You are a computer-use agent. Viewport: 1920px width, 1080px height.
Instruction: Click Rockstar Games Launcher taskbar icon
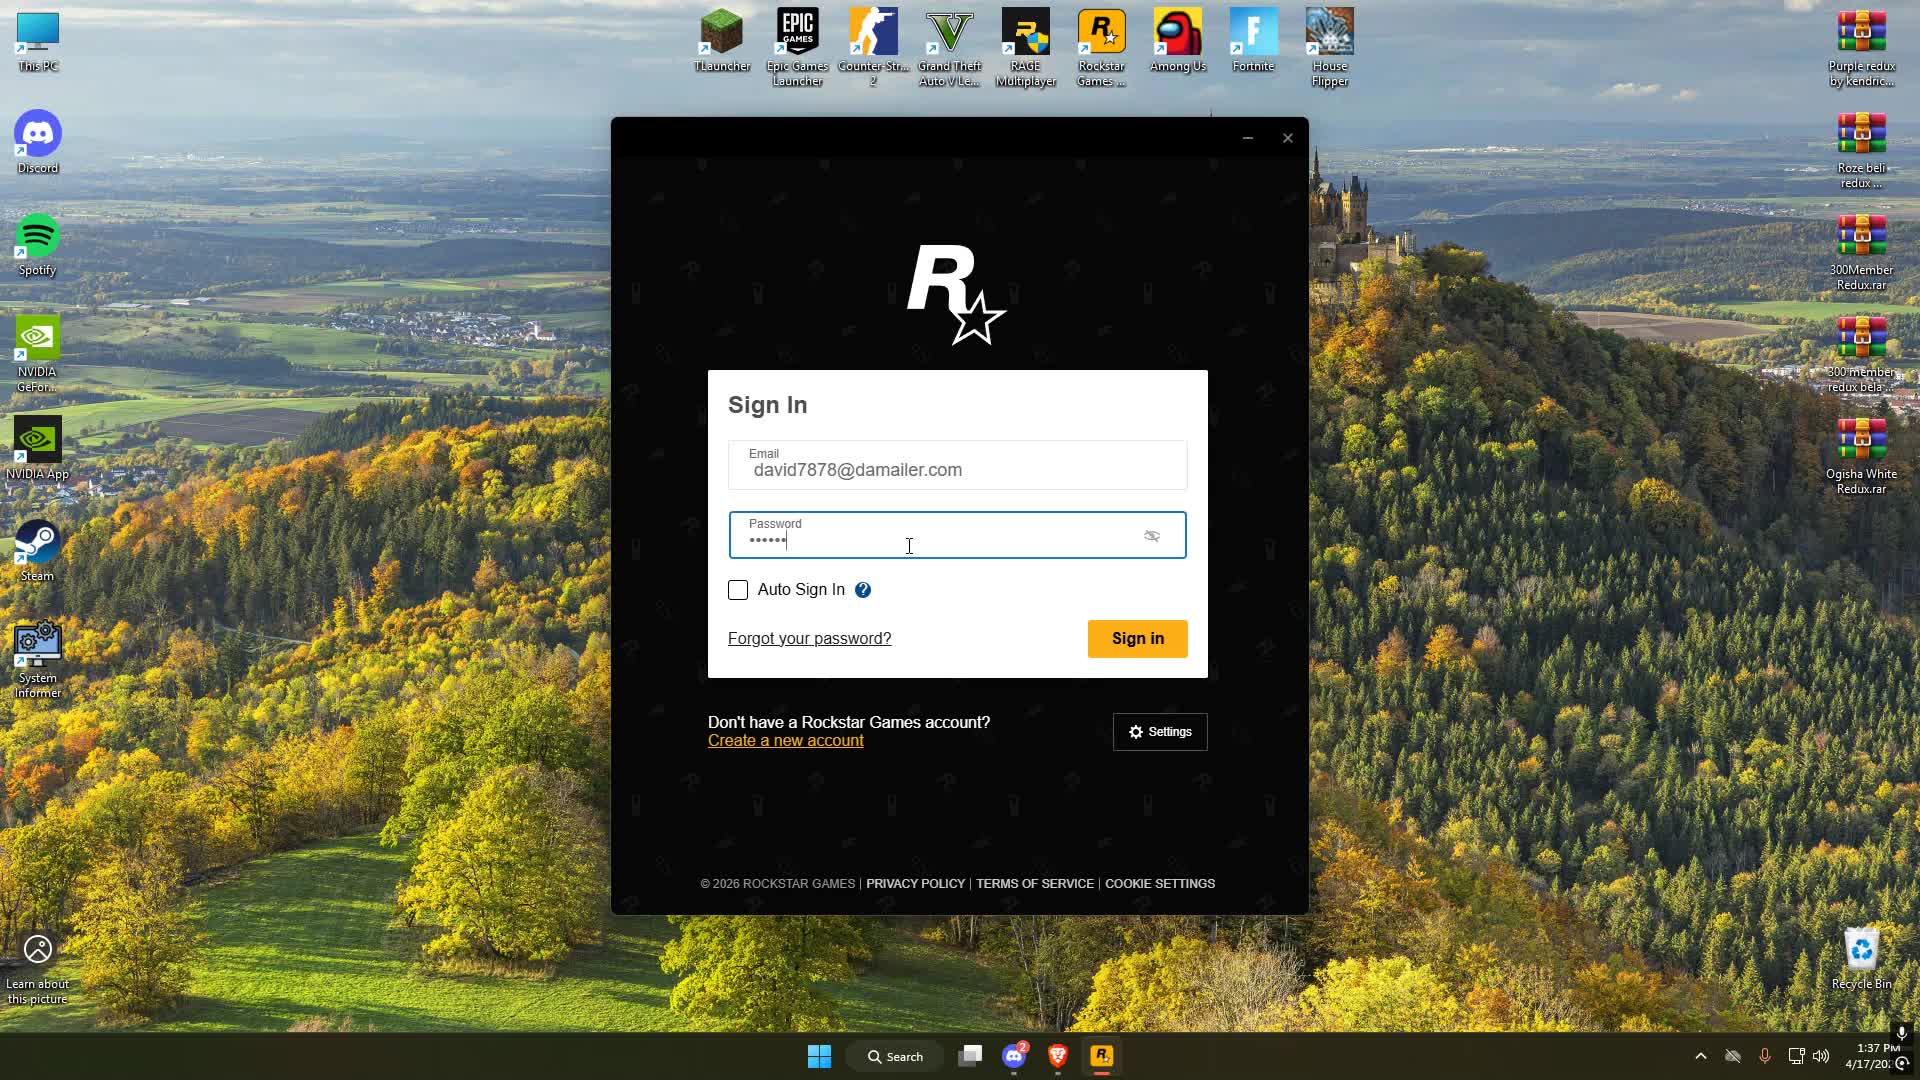tap(1101, 1056)
